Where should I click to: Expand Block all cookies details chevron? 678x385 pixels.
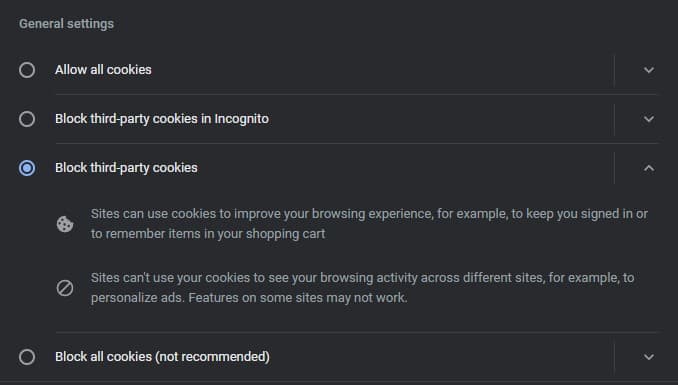tap(649, 357)
